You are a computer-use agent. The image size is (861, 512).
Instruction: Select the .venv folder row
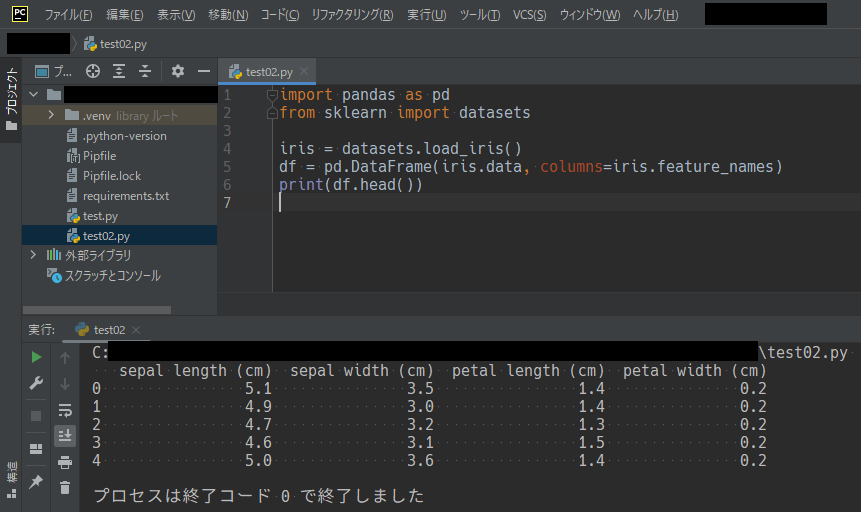(120, 115)
